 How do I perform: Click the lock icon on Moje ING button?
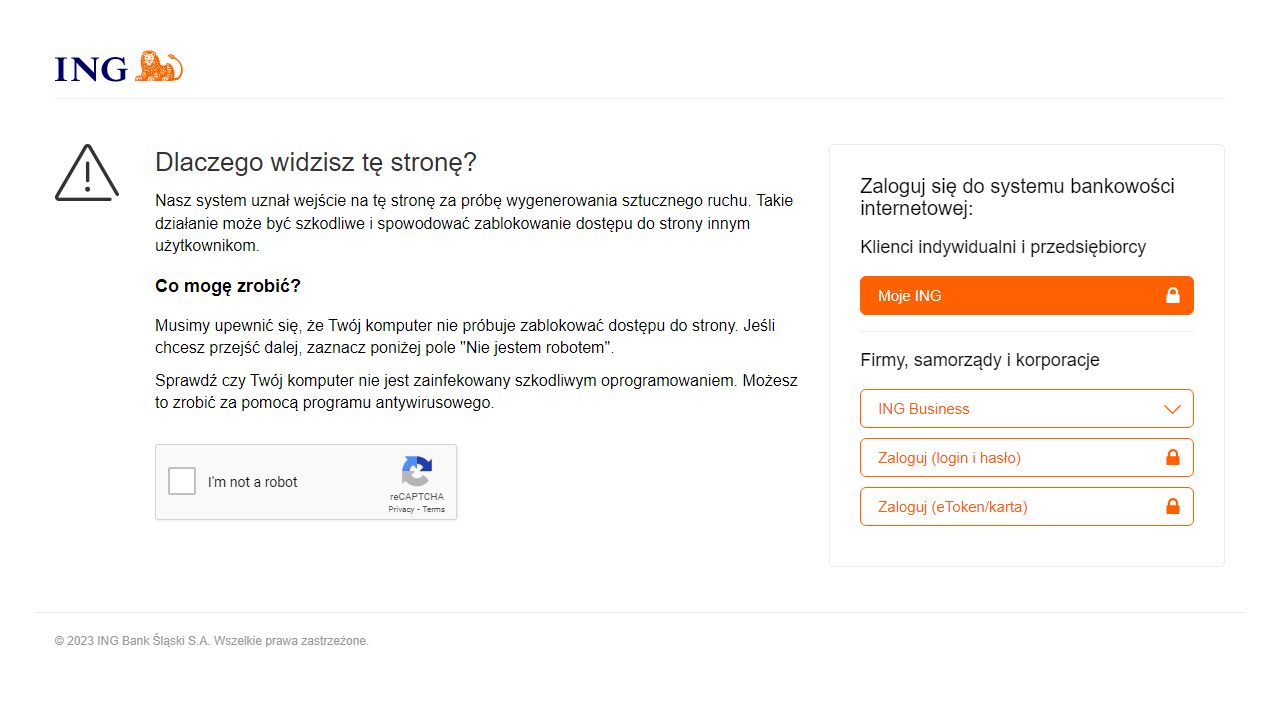(x=1173, y=295)
